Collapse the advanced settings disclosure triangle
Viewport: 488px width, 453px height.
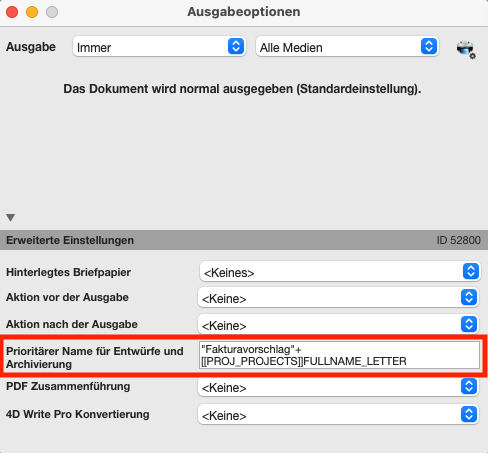[x=10, y=218]
